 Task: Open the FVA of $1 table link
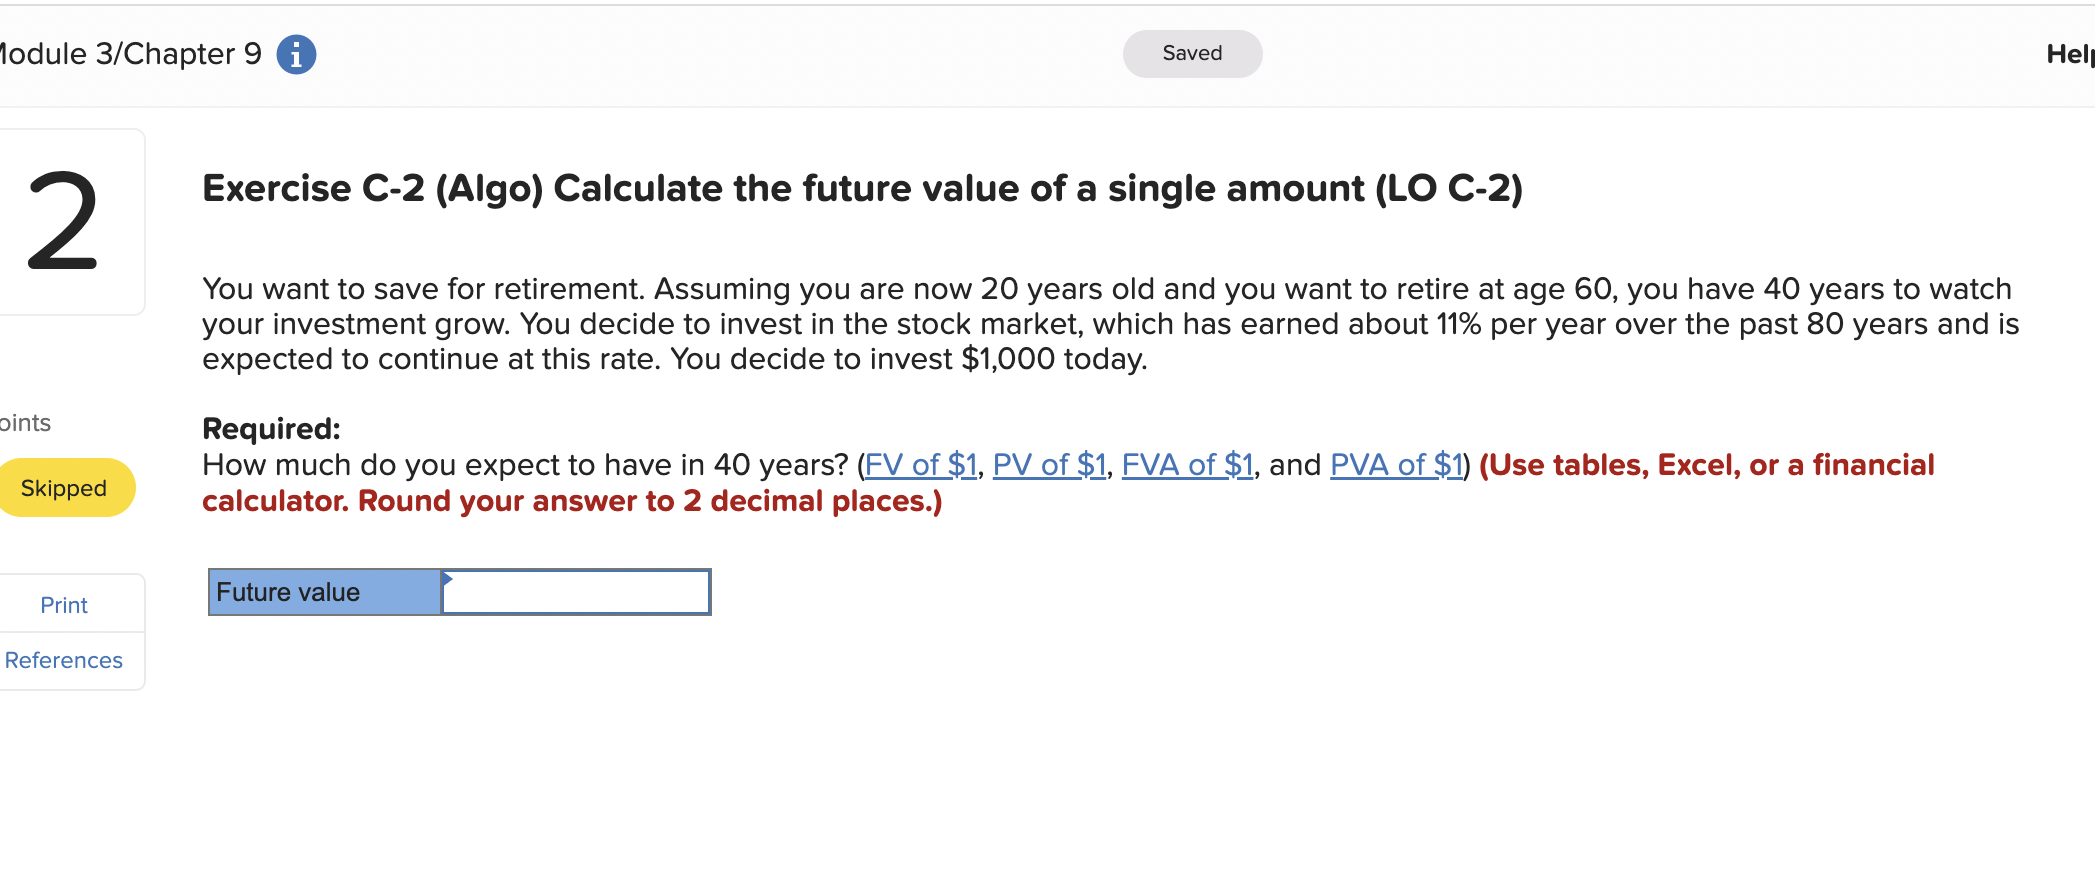[x=1186, y=464]
